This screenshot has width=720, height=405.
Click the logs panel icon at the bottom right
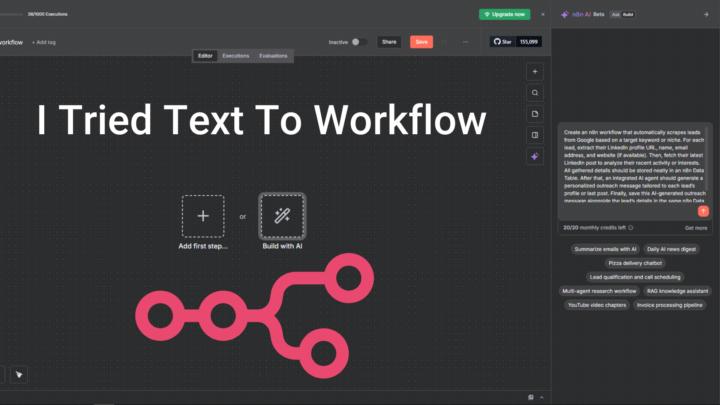(x=531, y=397)
